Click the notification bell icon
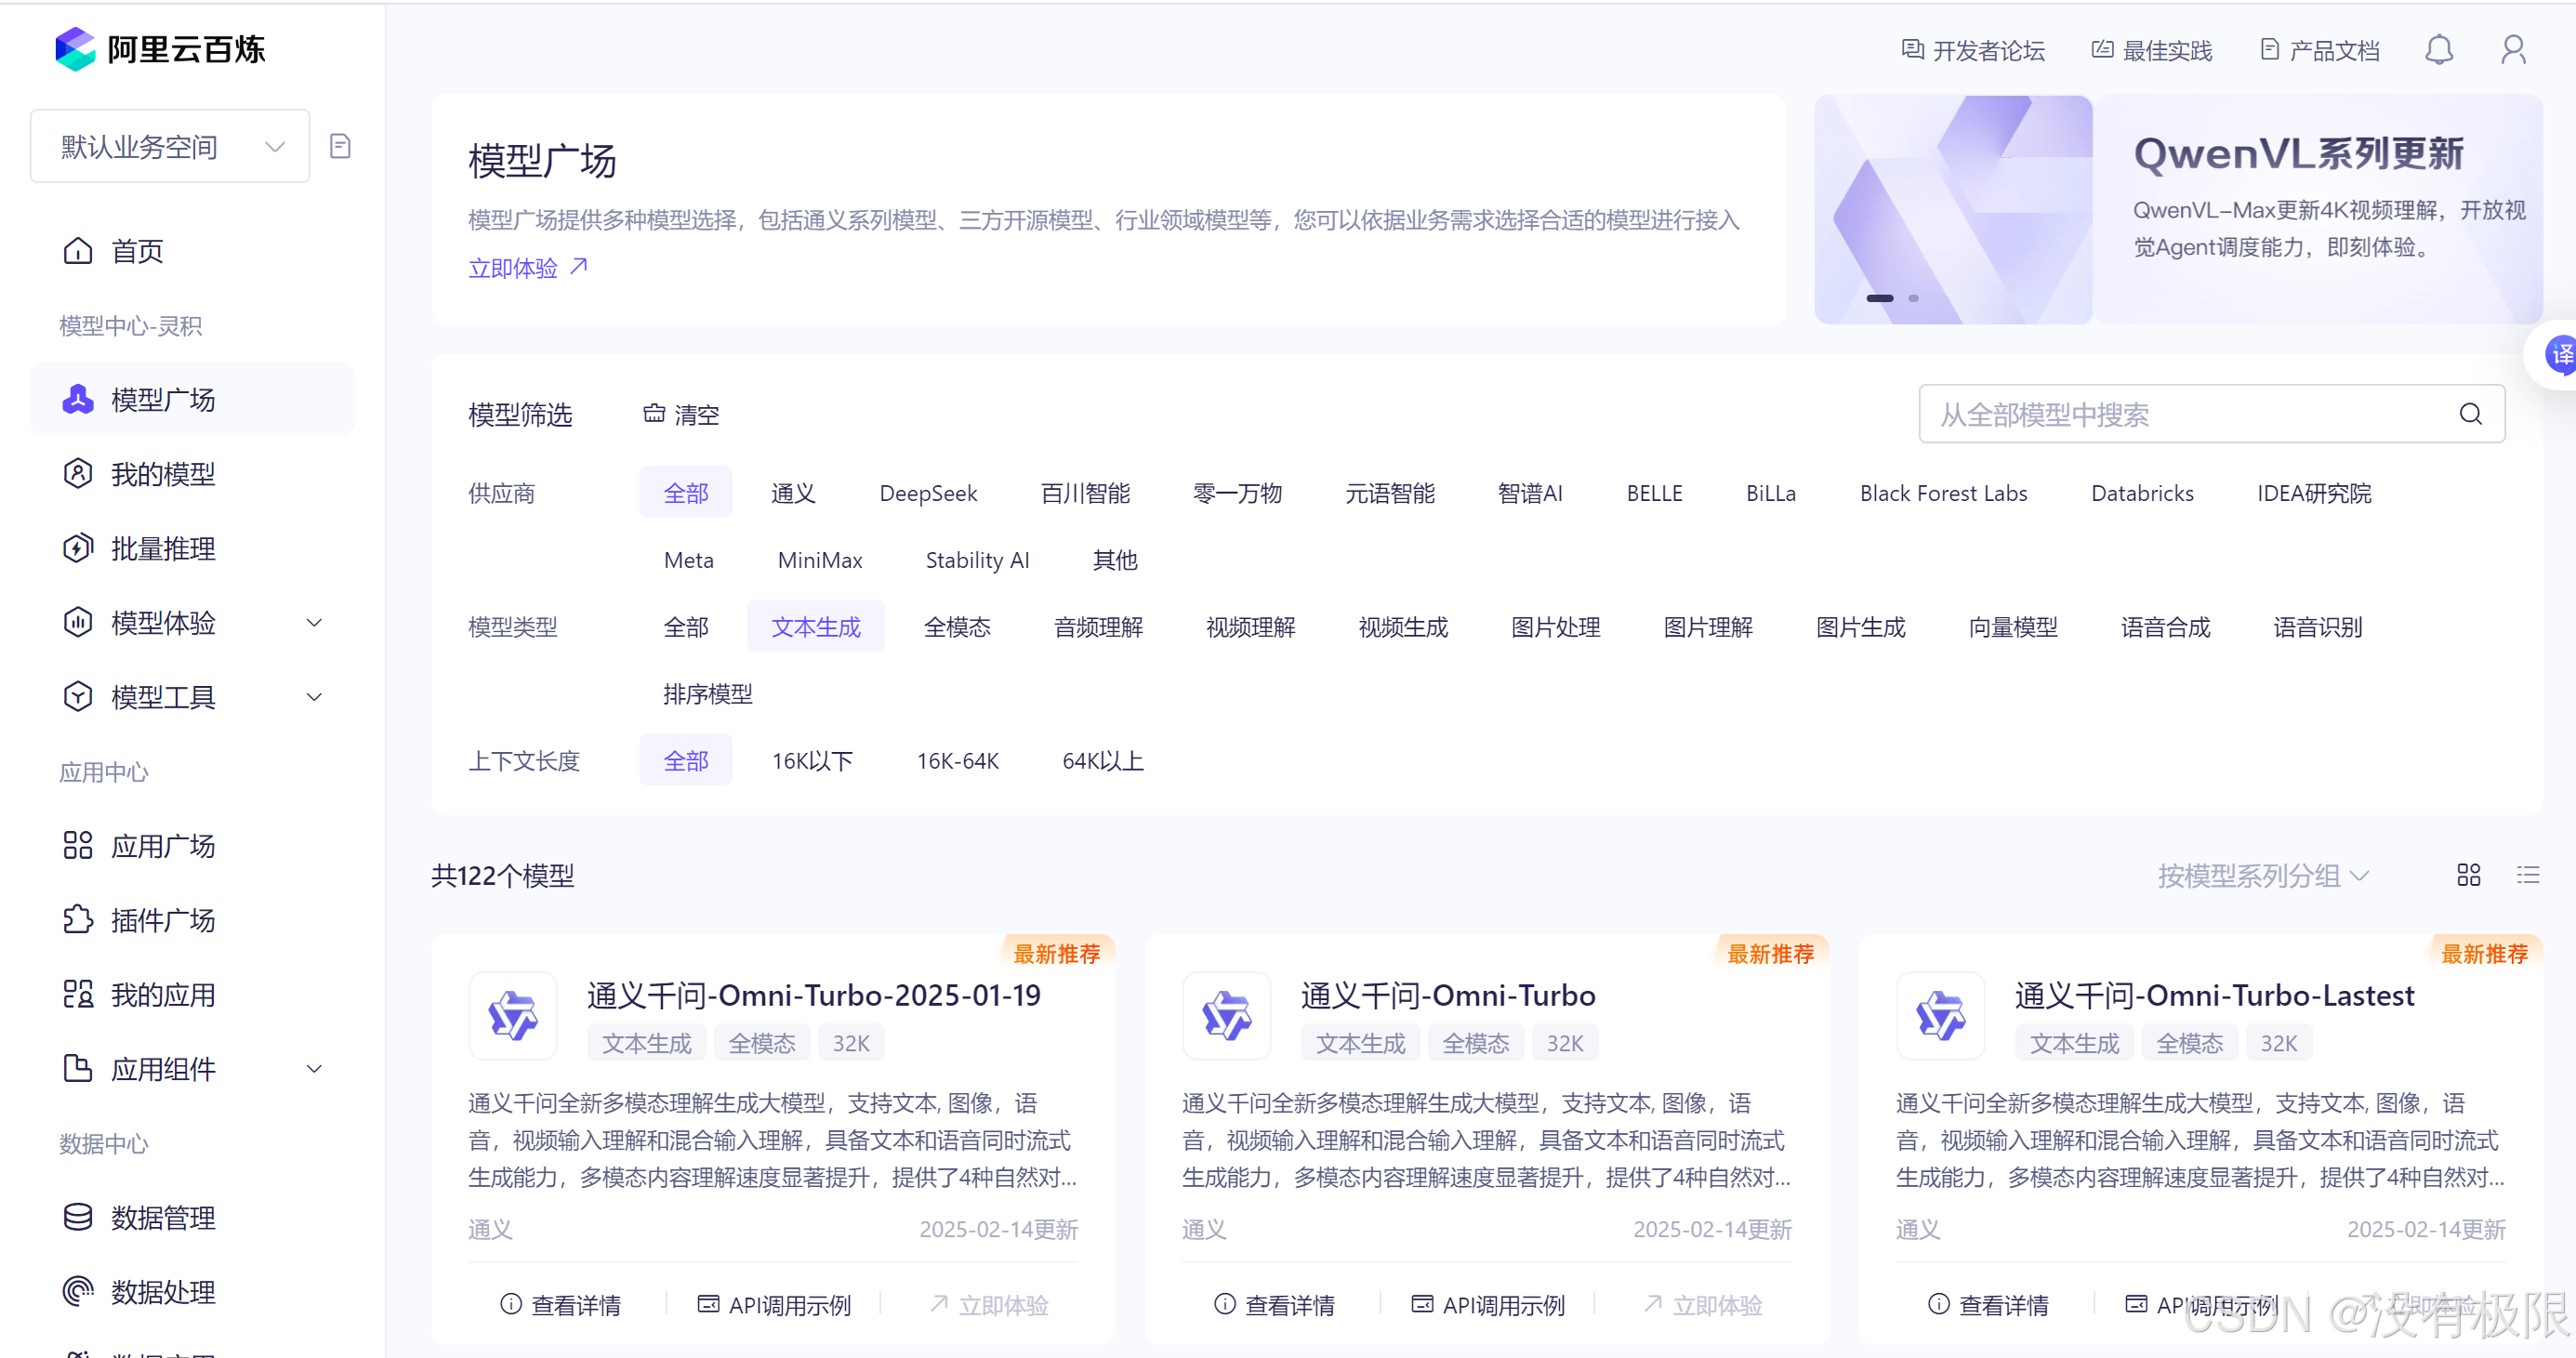 (2438, 50)
